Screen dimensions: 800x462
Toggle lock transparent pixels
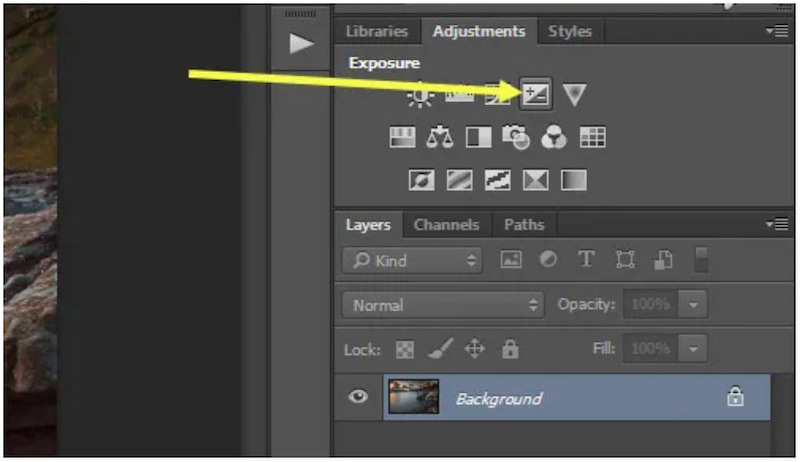point(405,350)
